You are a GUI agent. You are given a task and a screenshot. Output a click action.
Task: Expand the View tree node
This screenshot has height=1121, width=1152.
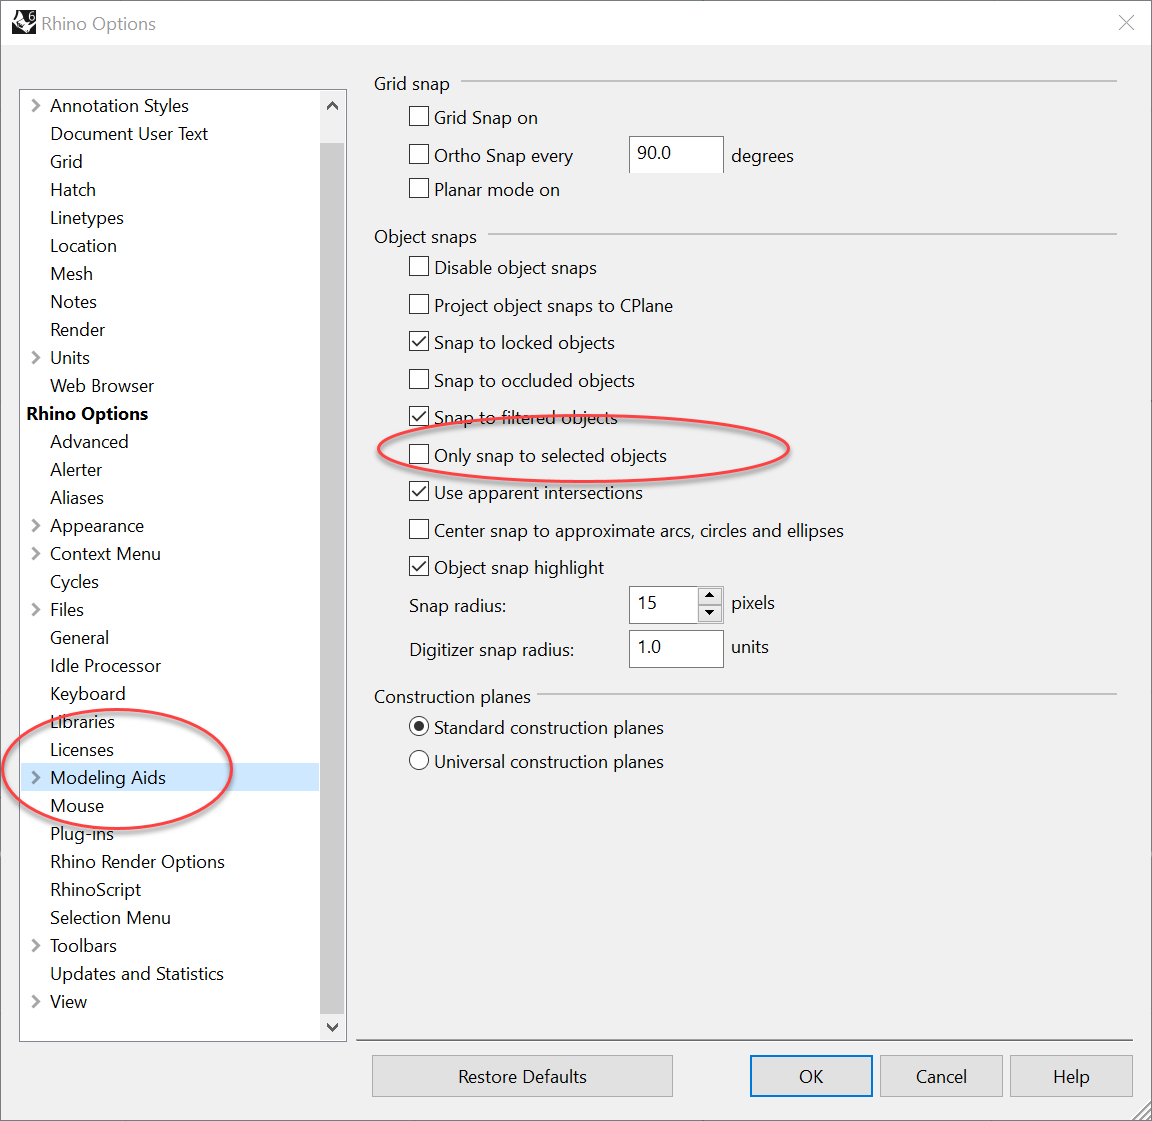click(35, 1001)
